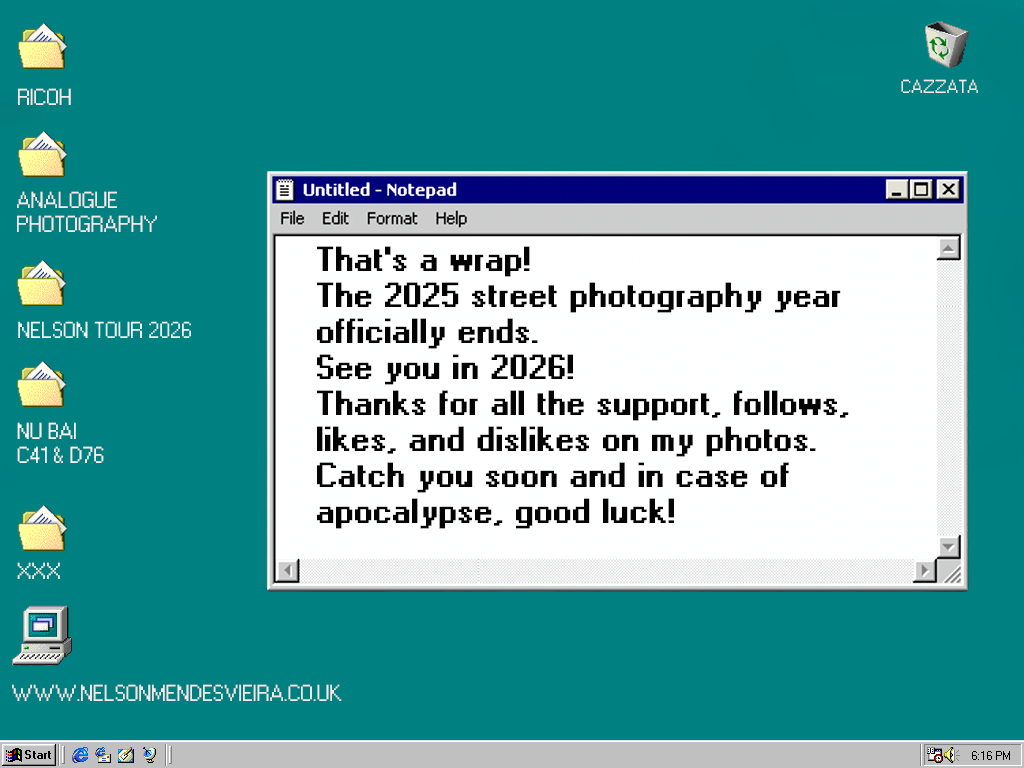
Task: Click the 6:16 PM taskbar clock
Action: pyautogui.click(x=990, y=756)
